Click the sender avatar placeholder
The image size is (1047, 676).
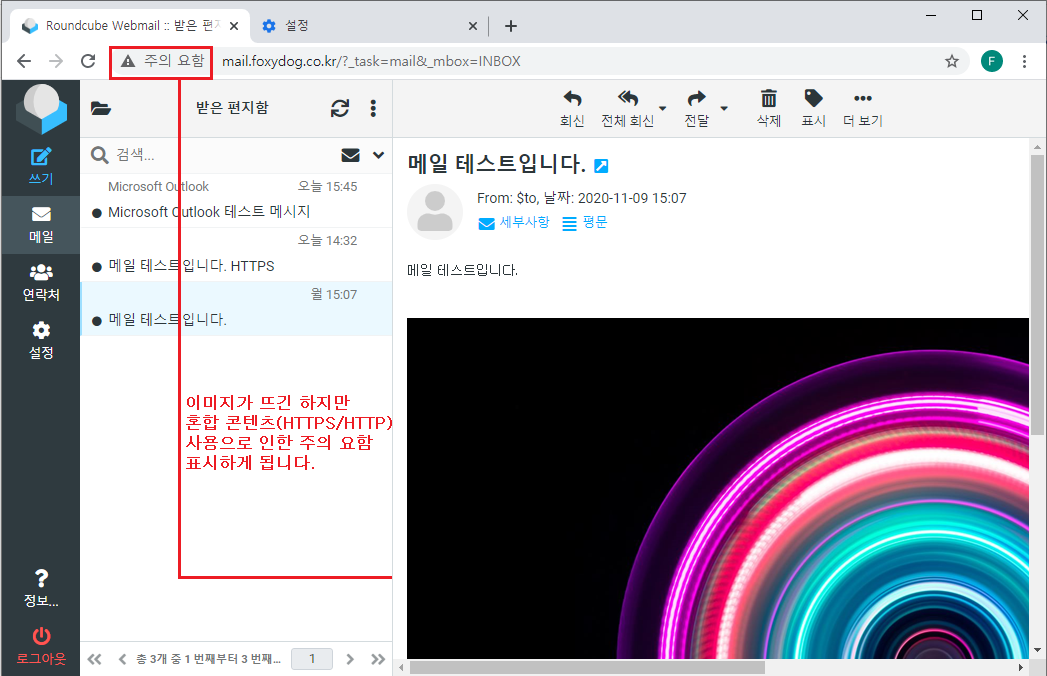click(x=435, y=212)
